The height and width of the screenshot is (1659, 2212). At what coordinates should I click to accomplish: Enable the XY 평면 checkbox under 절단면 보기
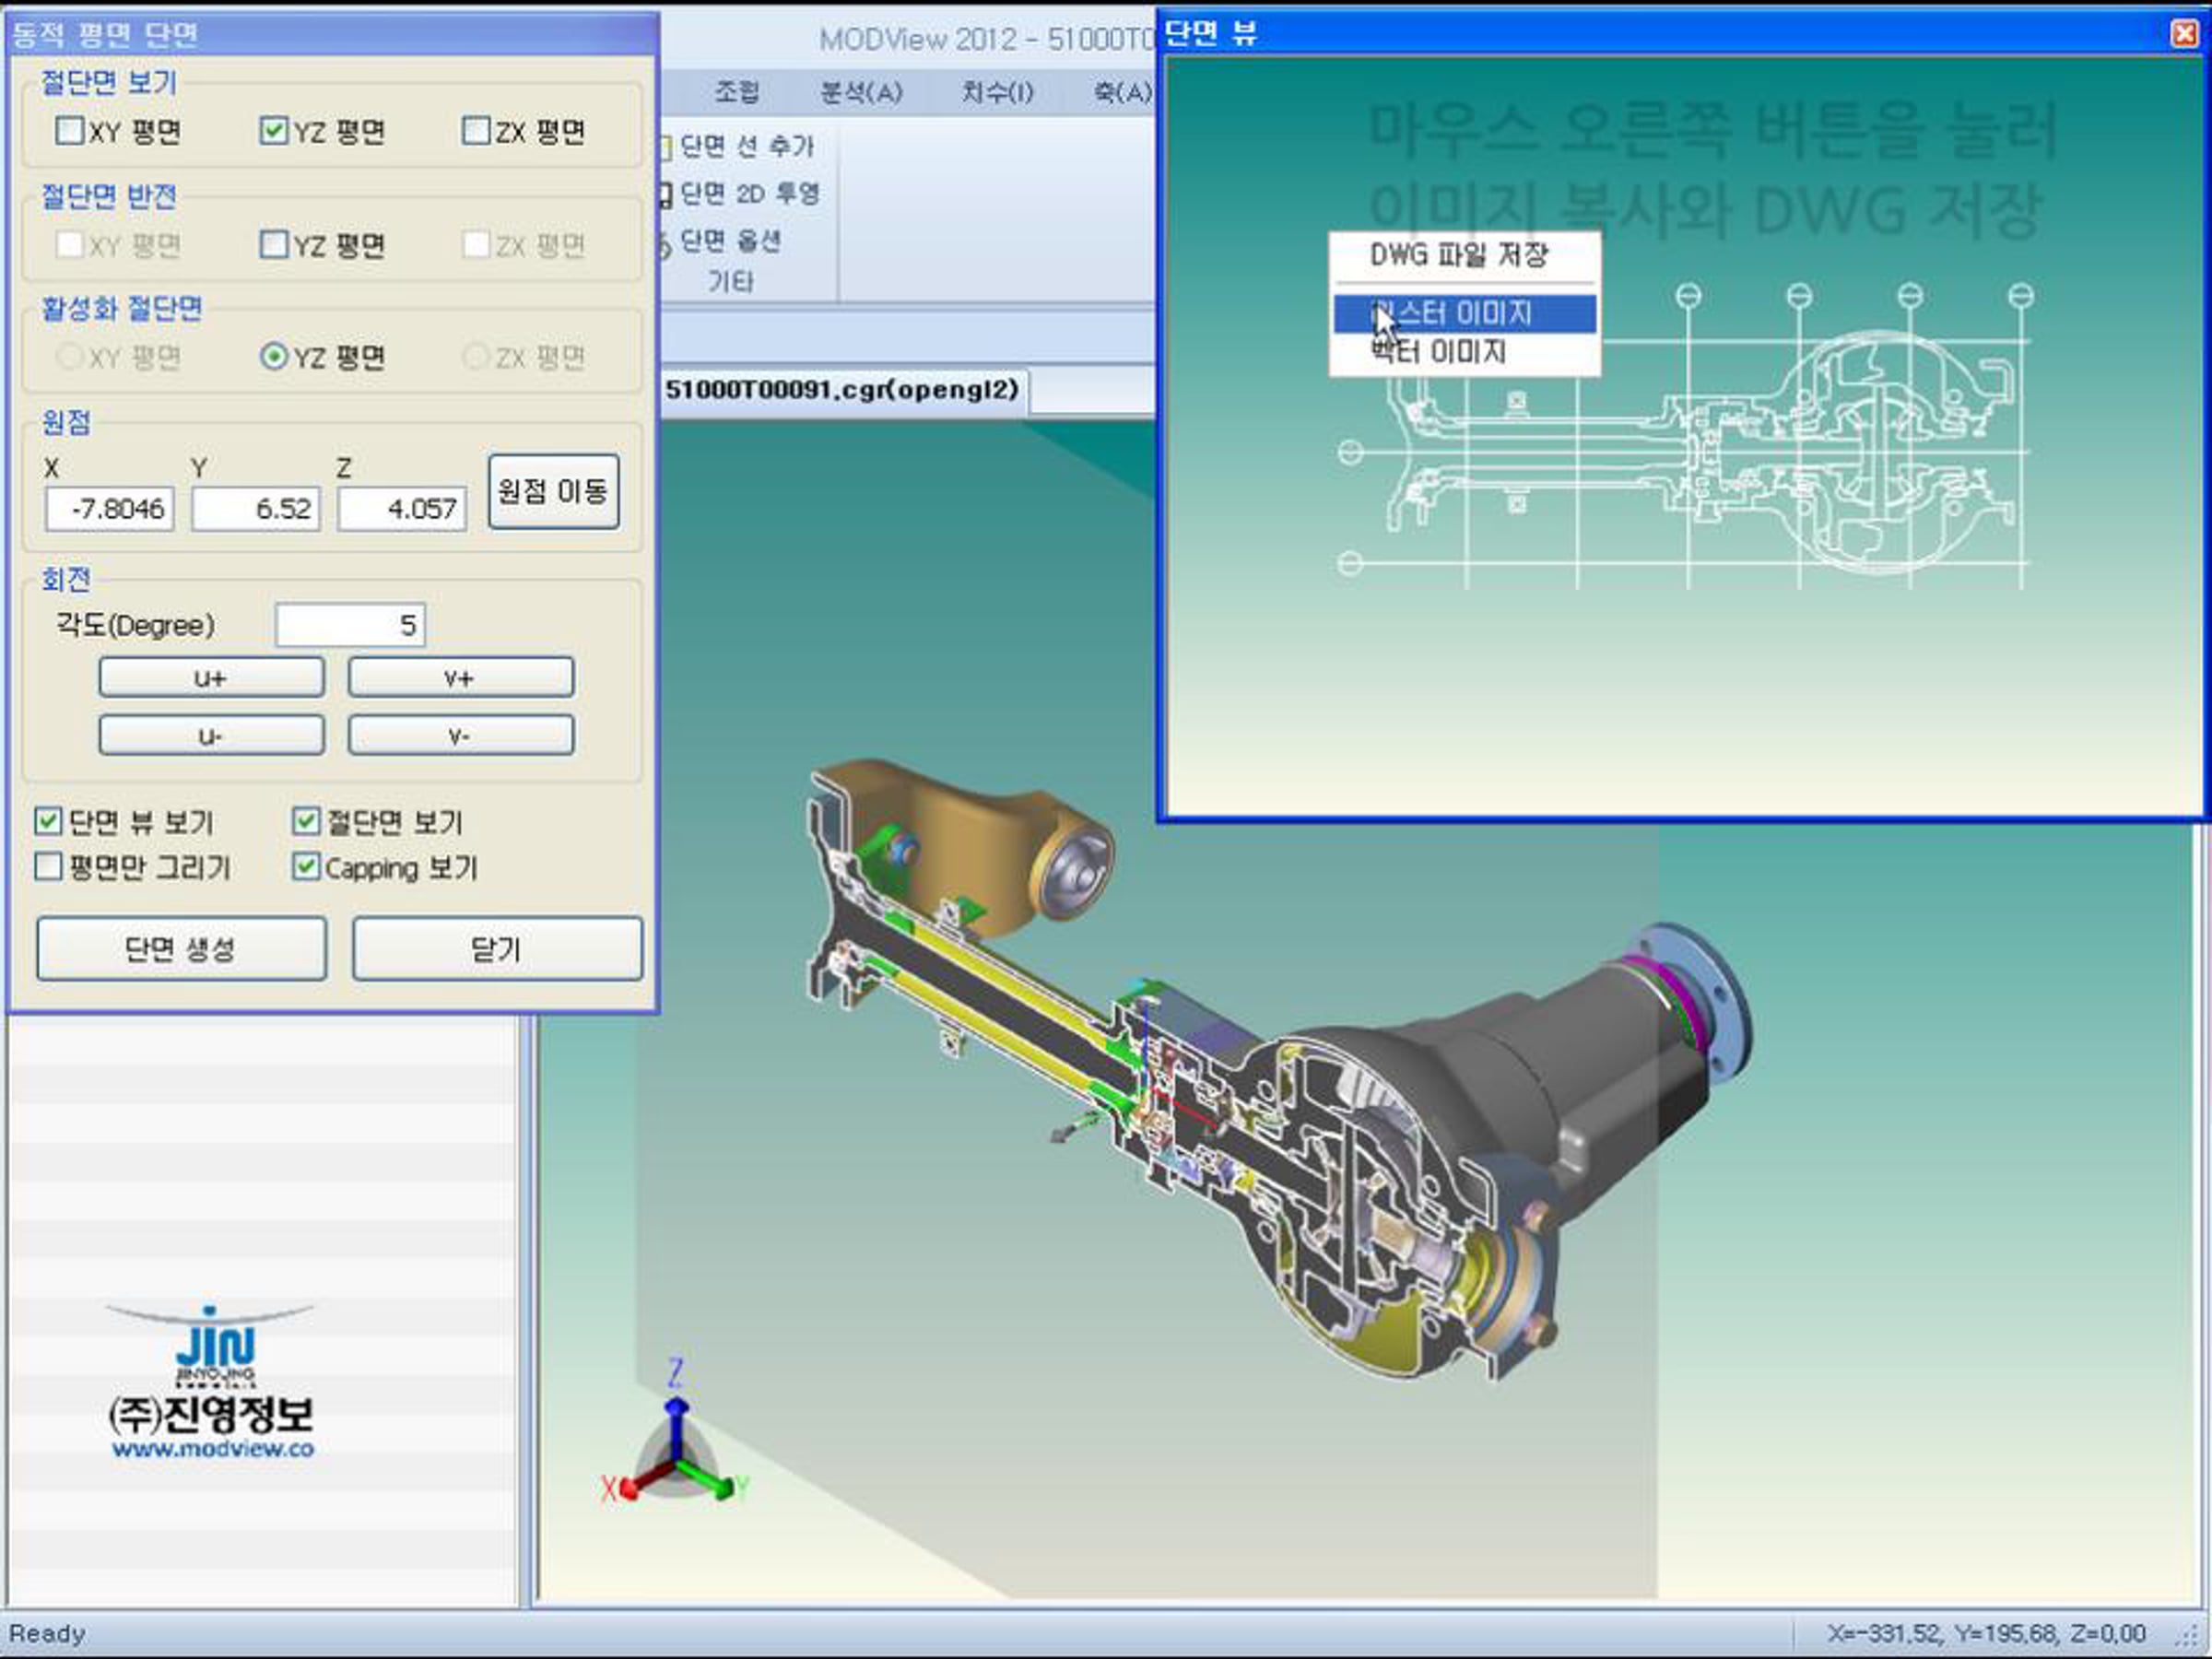point(70,131)
